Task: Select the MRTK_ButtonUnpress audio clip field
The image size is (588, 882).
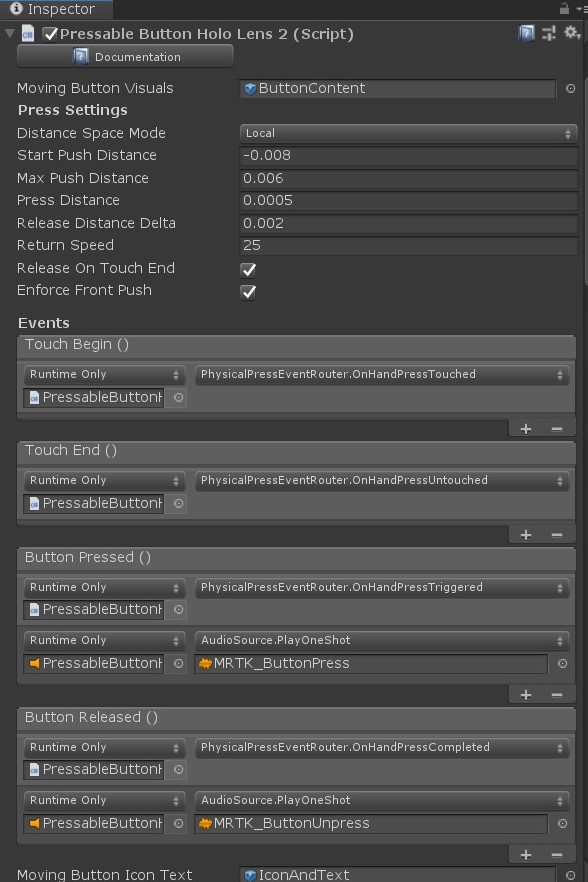Action: pos(371,824)
